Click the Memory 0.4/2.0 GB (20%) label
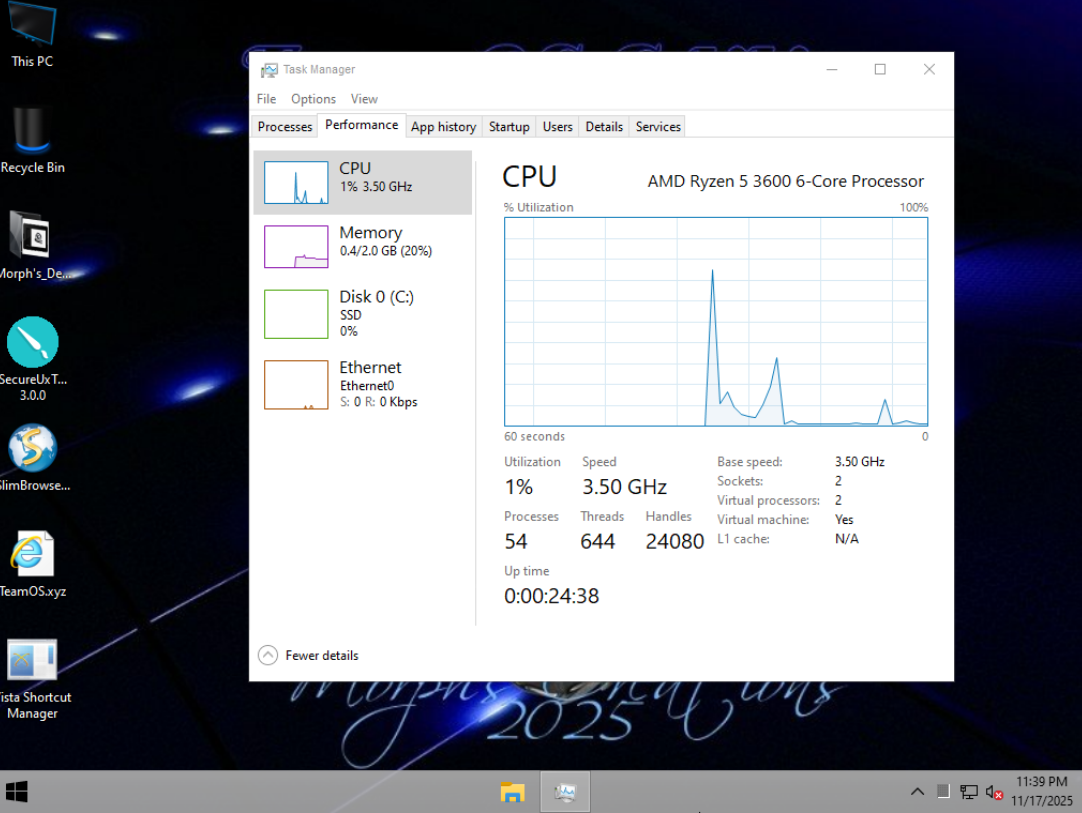Screen dimensions: 1082x813 coord(386,251)
